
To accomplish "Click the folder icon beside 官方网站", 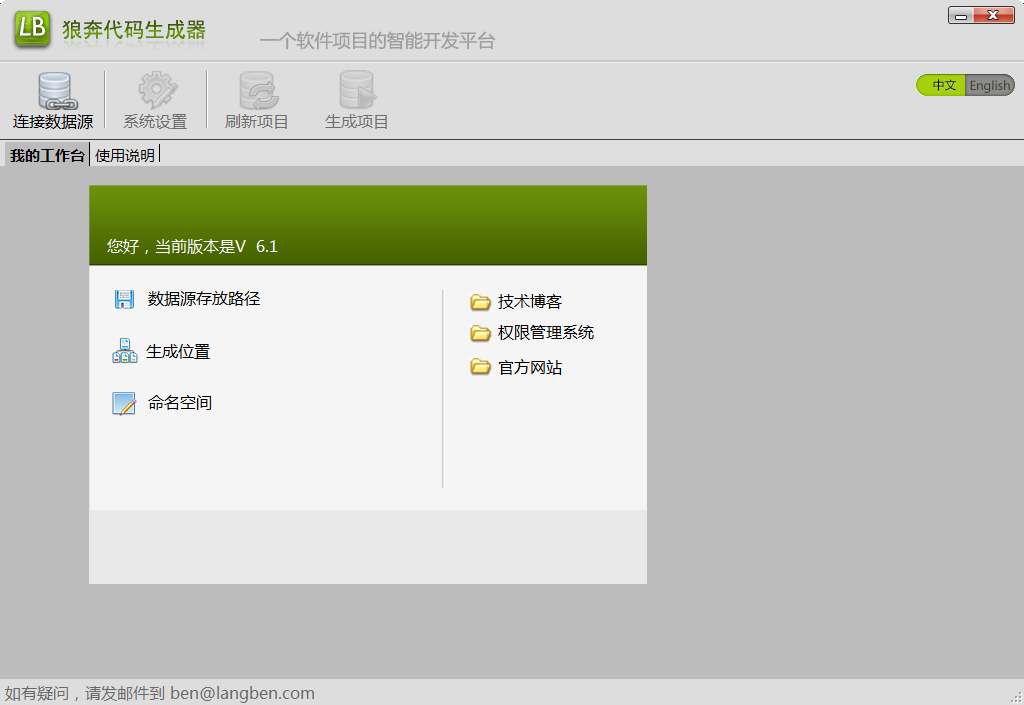I will coord(480,367).
